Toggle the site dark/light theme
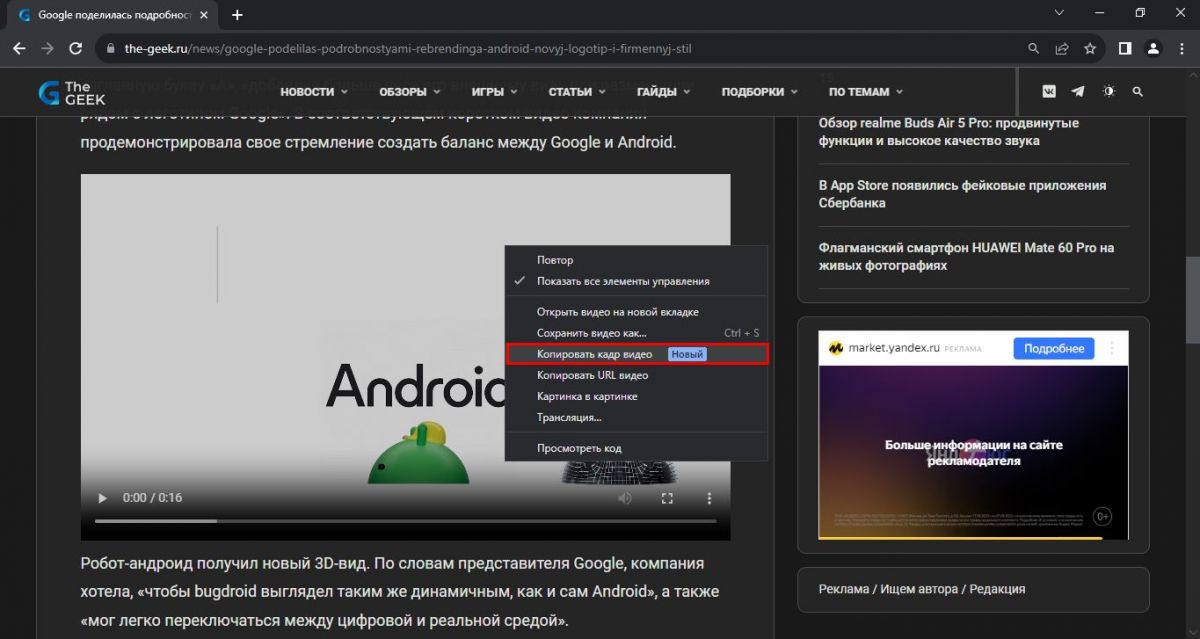Viewport: 1200px width, 639px height. tap(1108, 91)
